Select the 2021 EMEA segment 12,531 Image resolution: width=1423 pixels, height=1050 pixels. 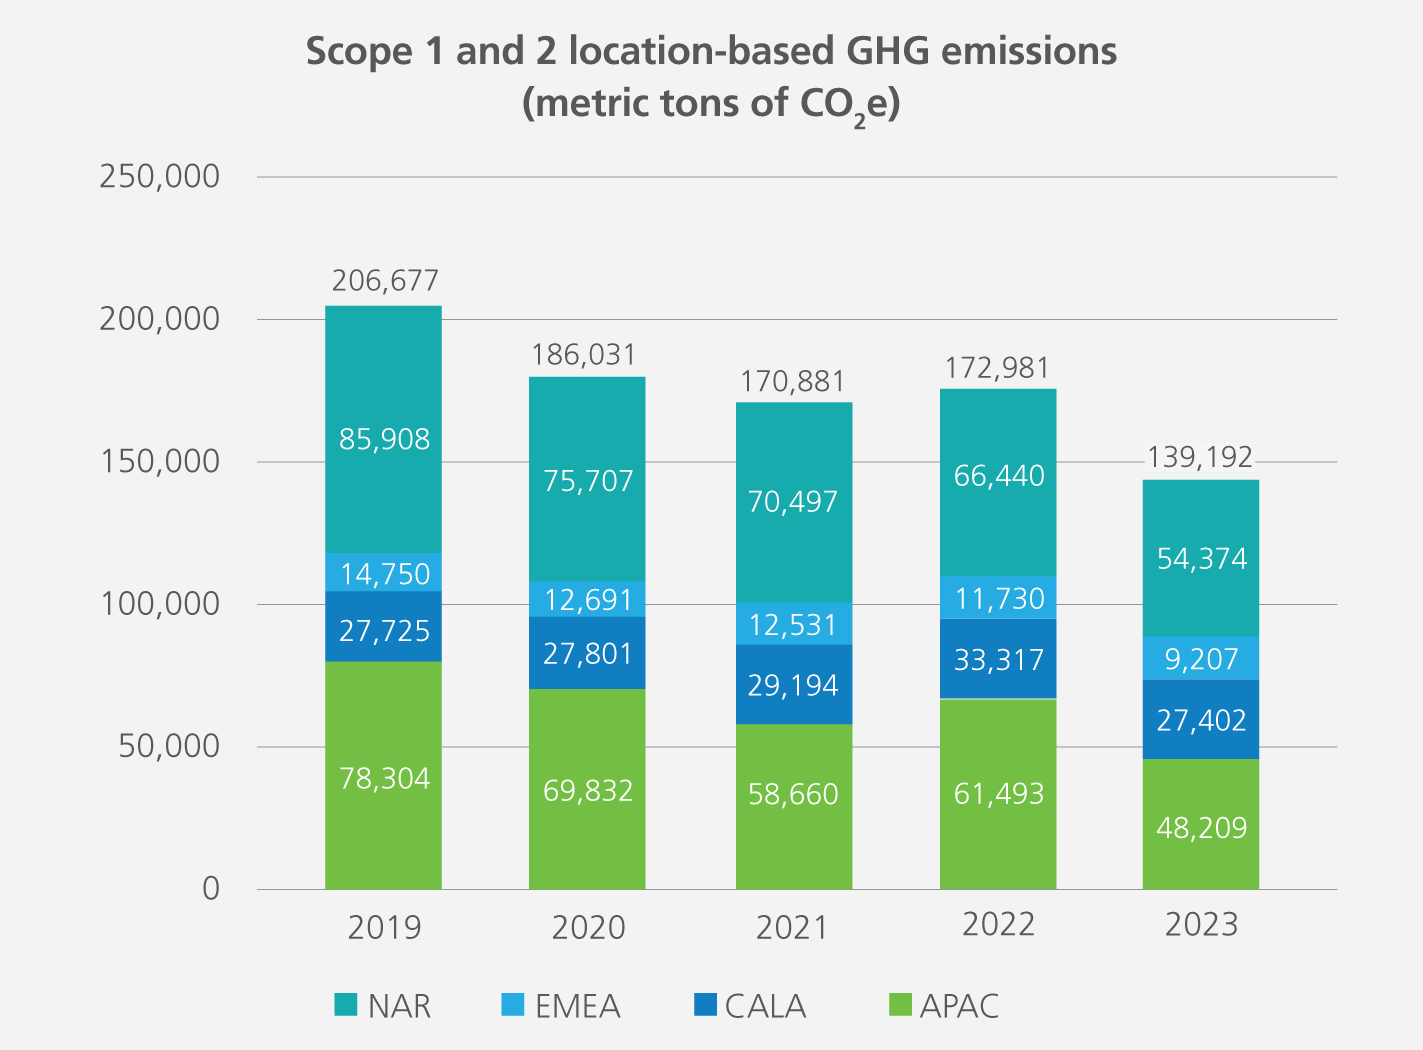(794, 624)
